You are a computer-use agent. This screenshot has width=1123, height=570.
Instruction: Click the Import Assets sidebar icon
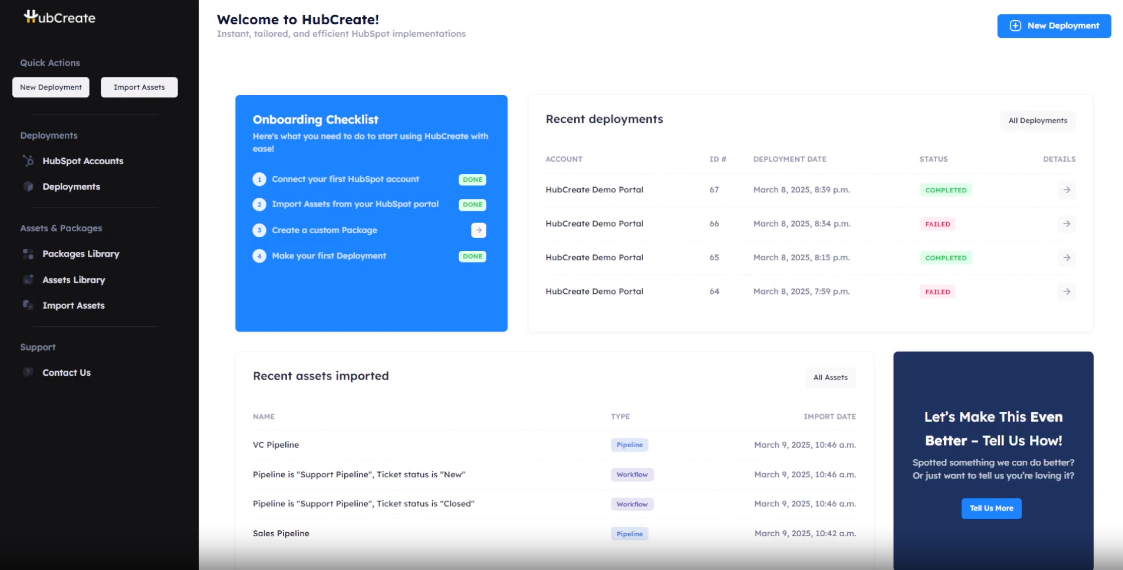[x=28, y=305]
